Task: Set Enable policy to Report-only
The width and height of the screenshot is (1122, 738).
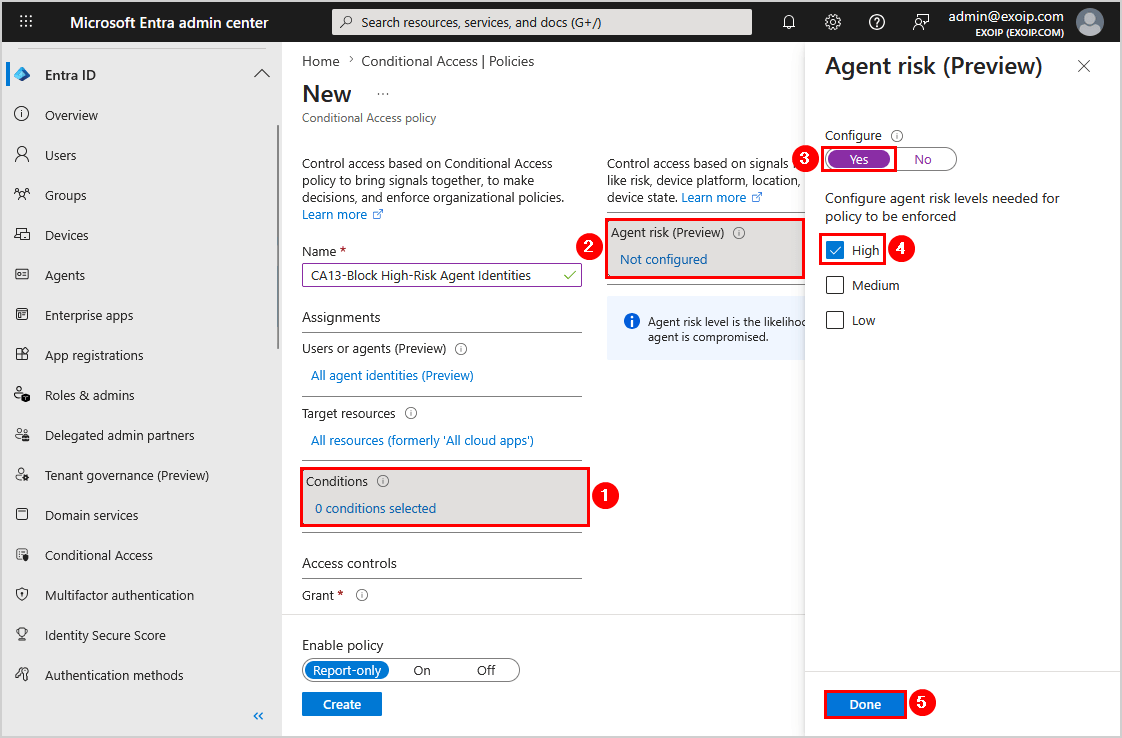Action: click(347, 670)
